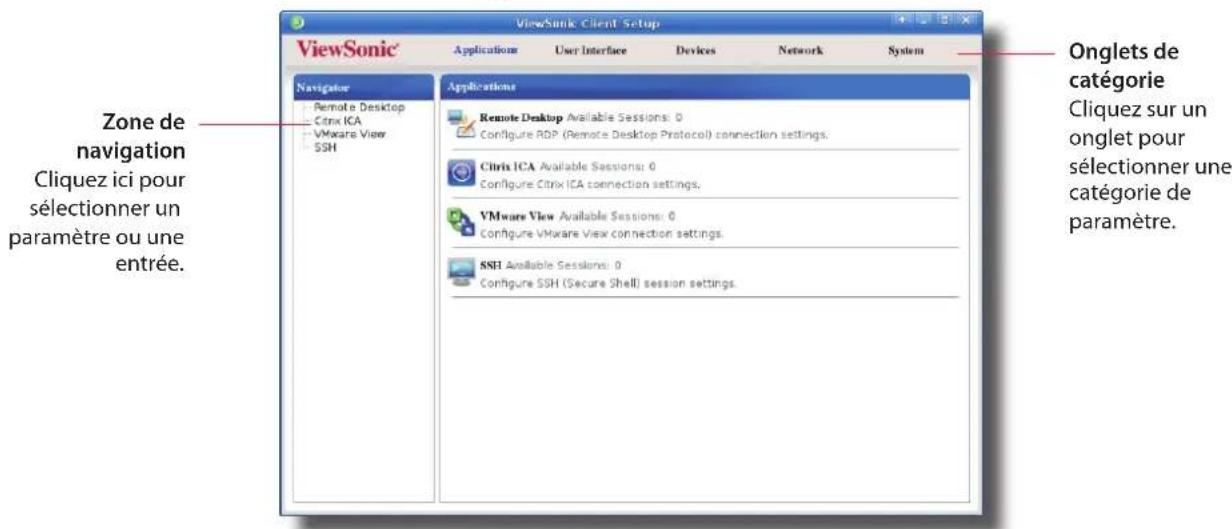Switch to the User Interface tab
The image size is (1232, 529).
coord(590,50)
